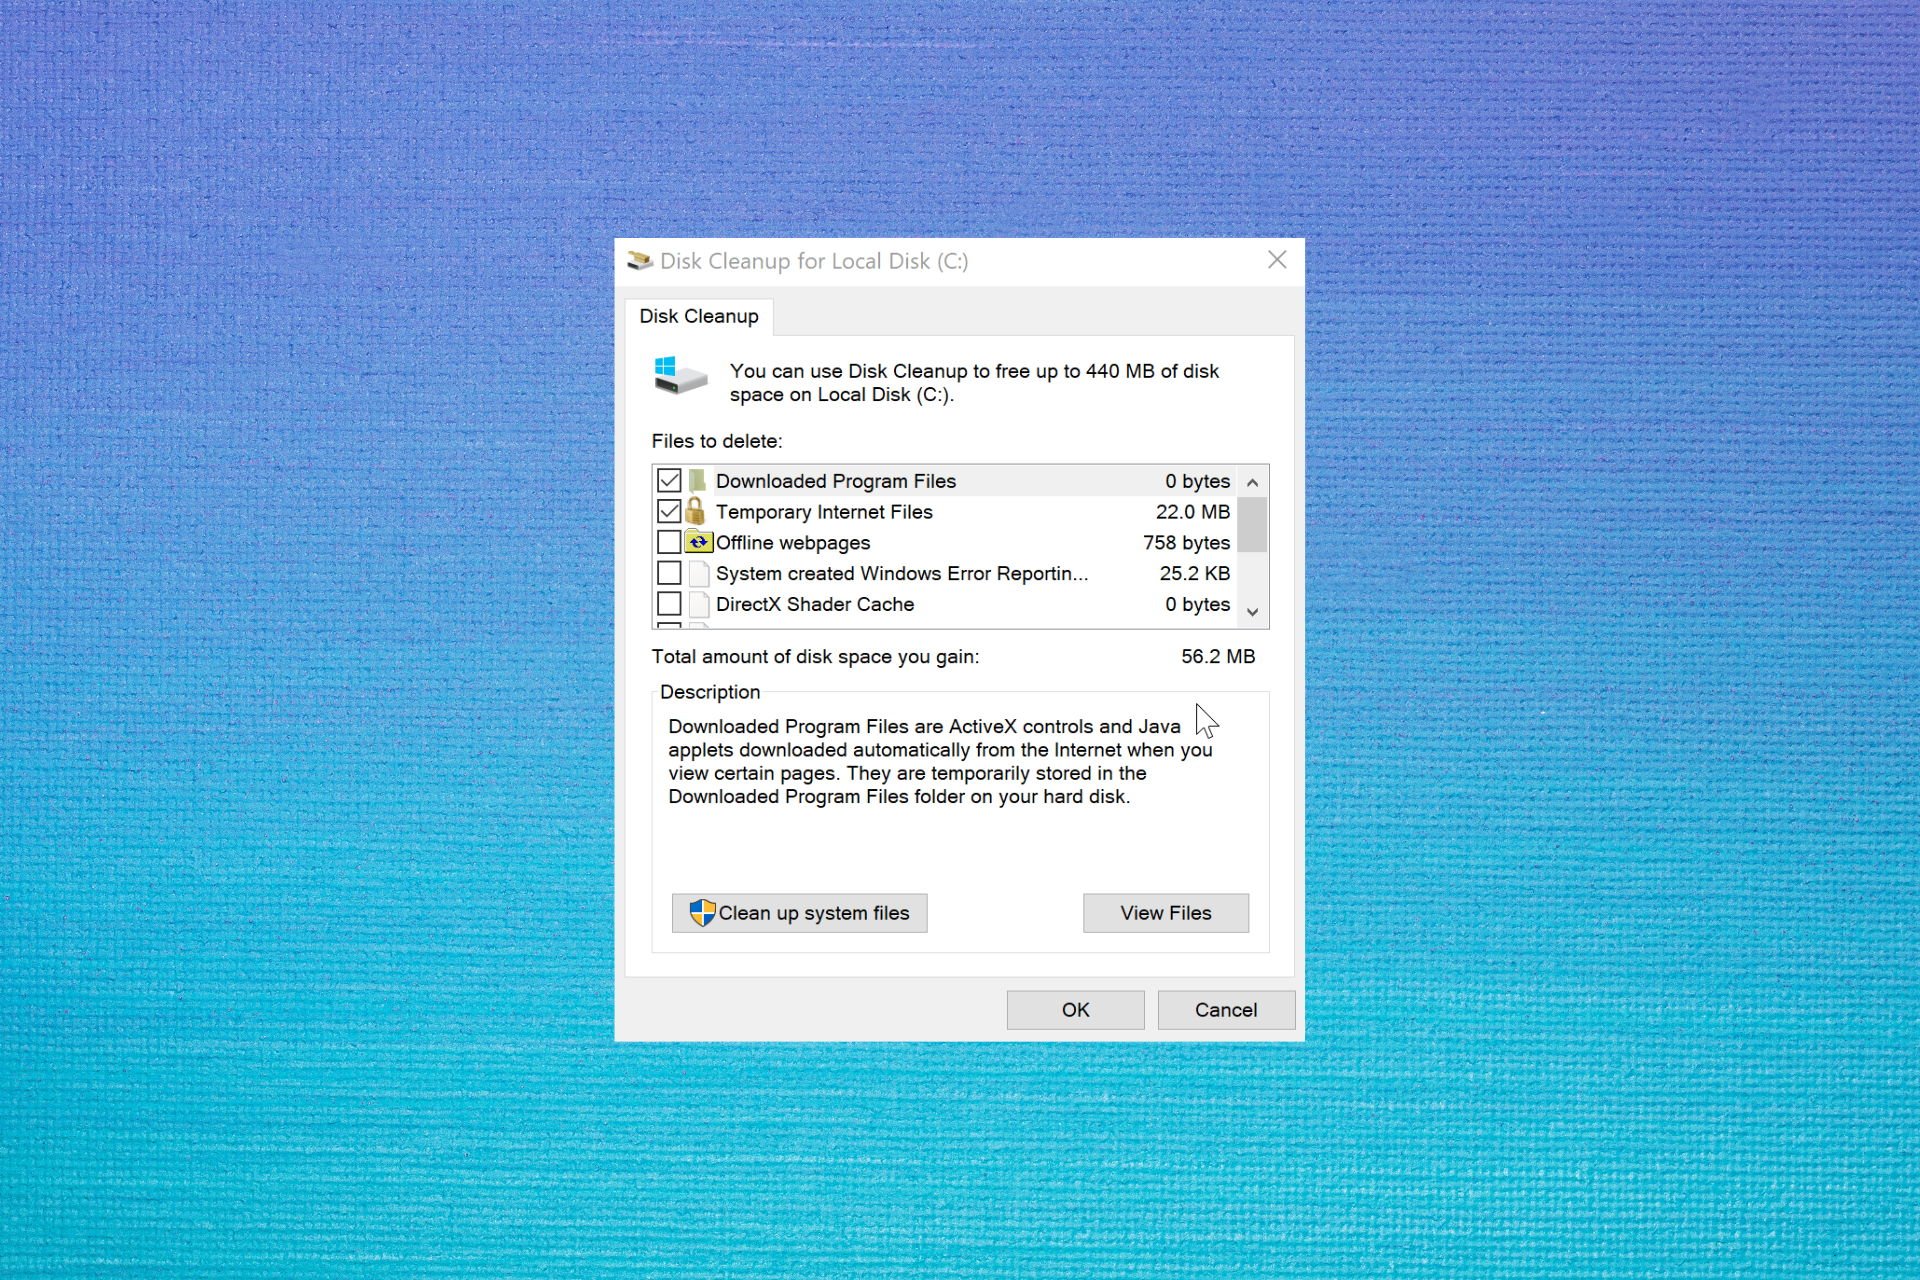1920x1280 pixels.
Task: Click the 440 MB free-up message text
Action: tap(974, 383)
